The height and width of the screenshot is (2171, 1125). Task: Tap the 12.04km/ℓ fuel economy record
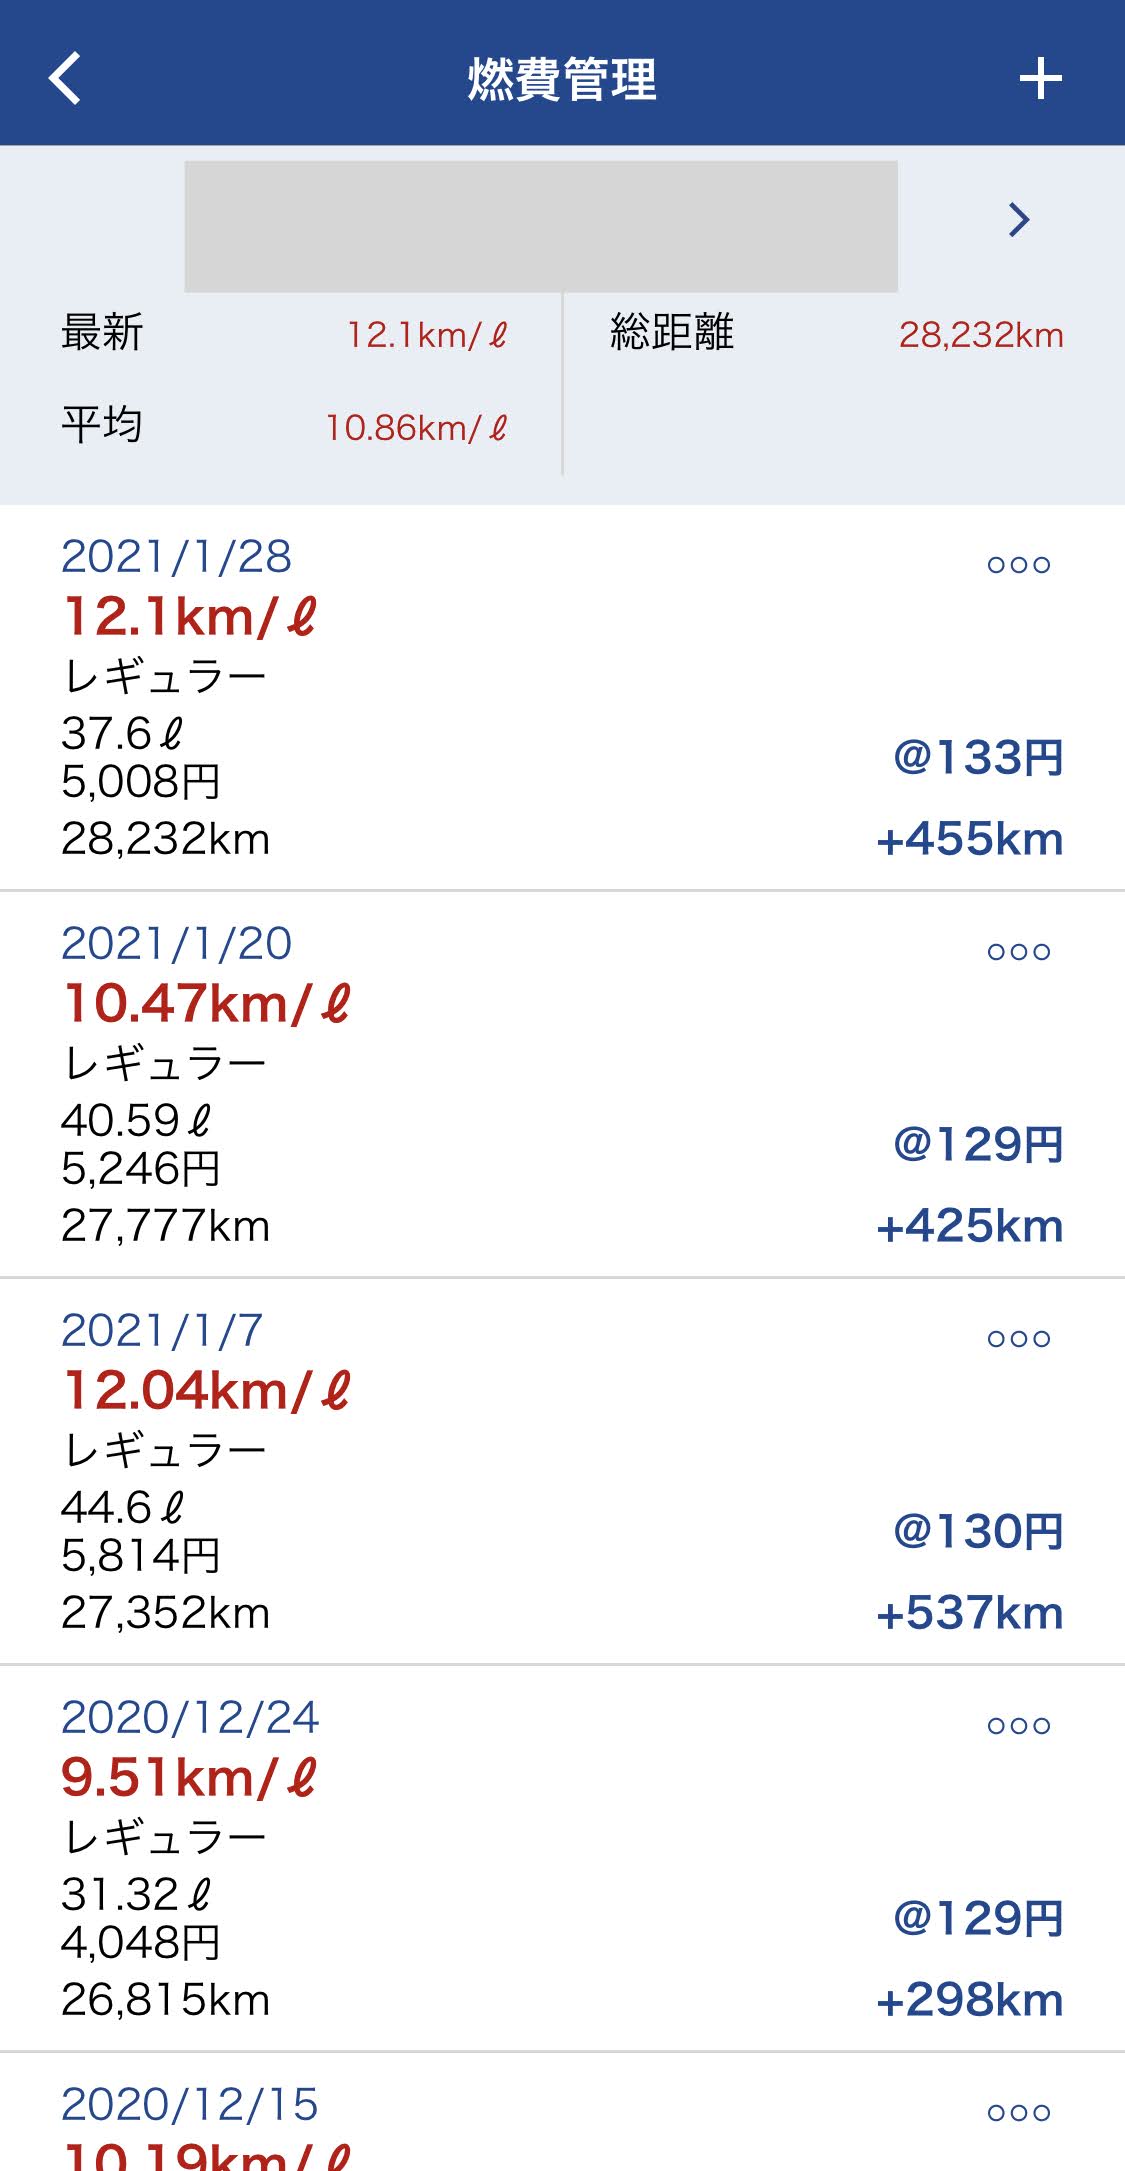(x=207, y=1391)
